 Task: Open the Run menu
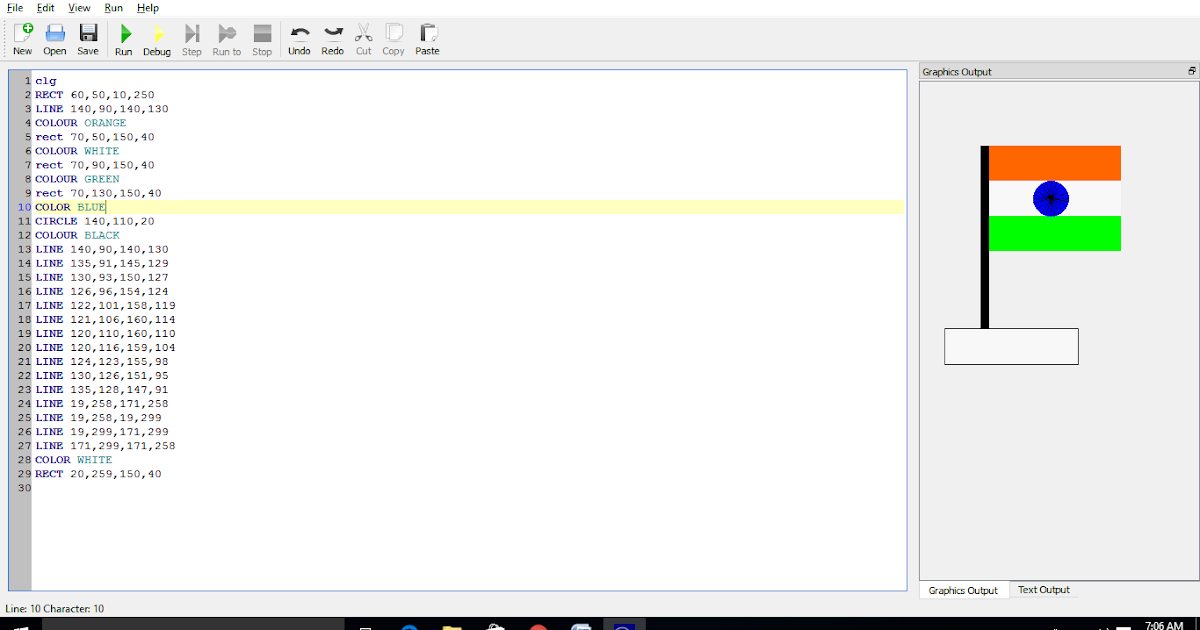tap(113, 7)
